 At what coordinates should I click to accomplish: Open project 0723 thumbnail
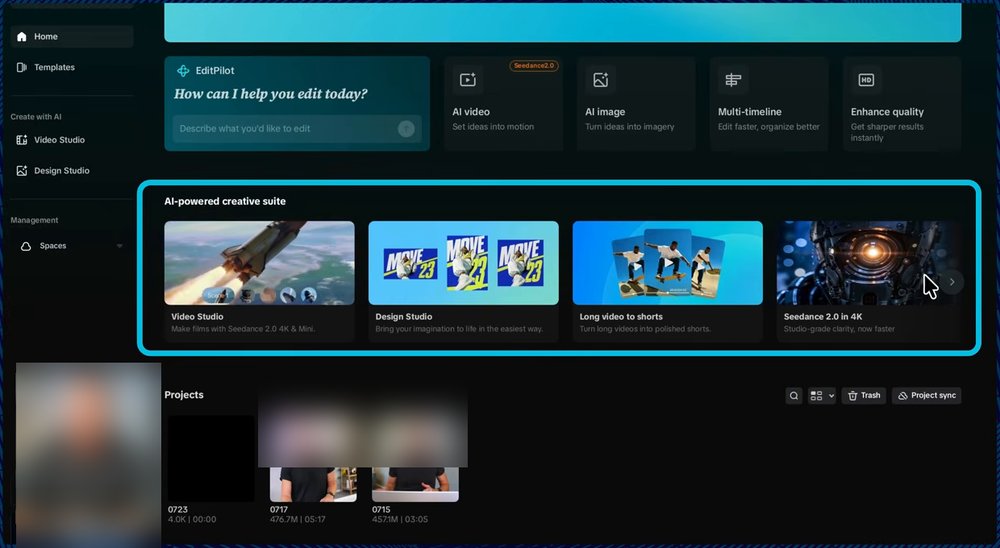coord(211,459)
